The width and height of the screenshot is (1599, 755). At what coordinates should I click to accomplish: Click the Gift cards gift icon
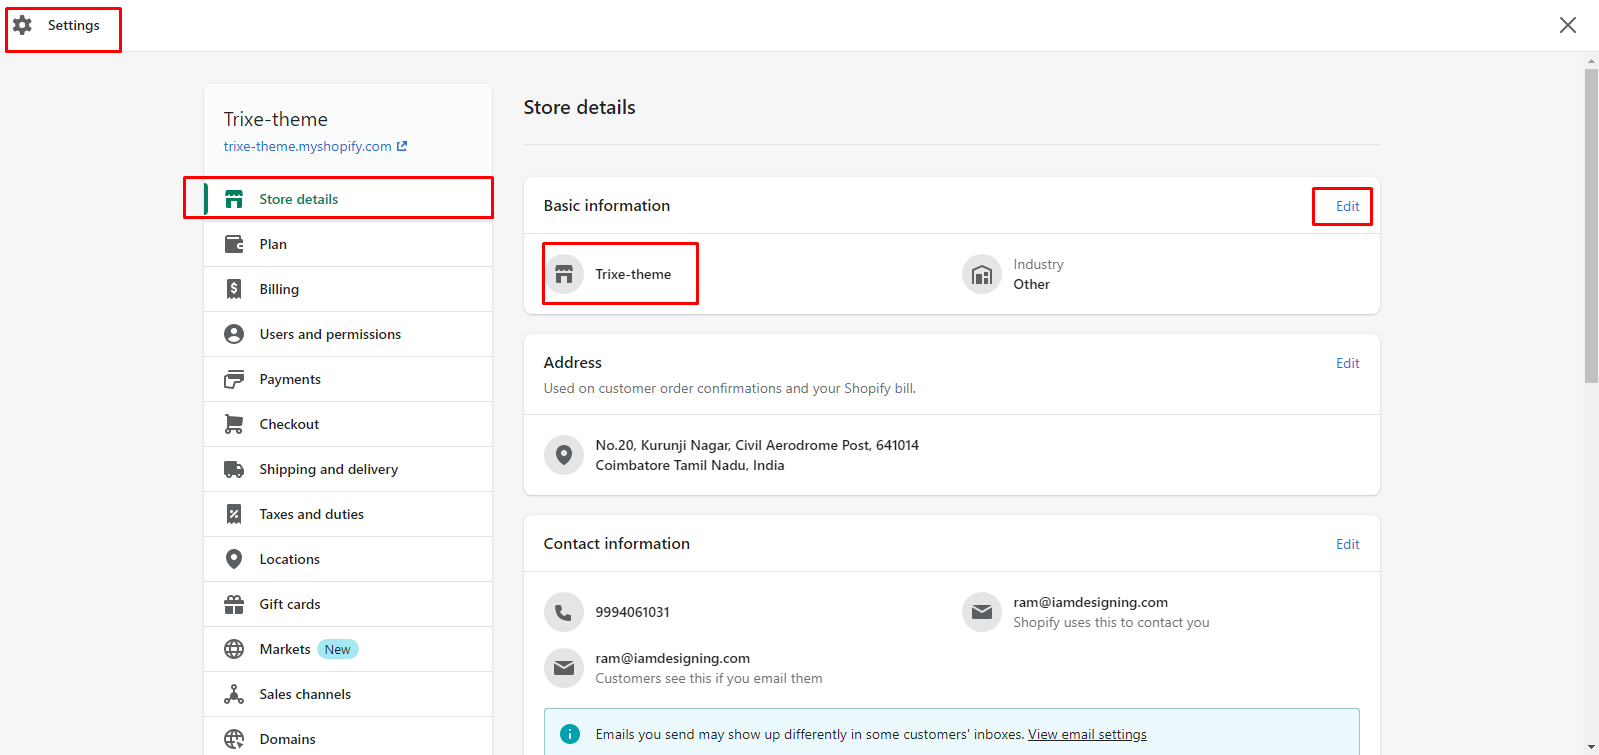click(234, 604)
